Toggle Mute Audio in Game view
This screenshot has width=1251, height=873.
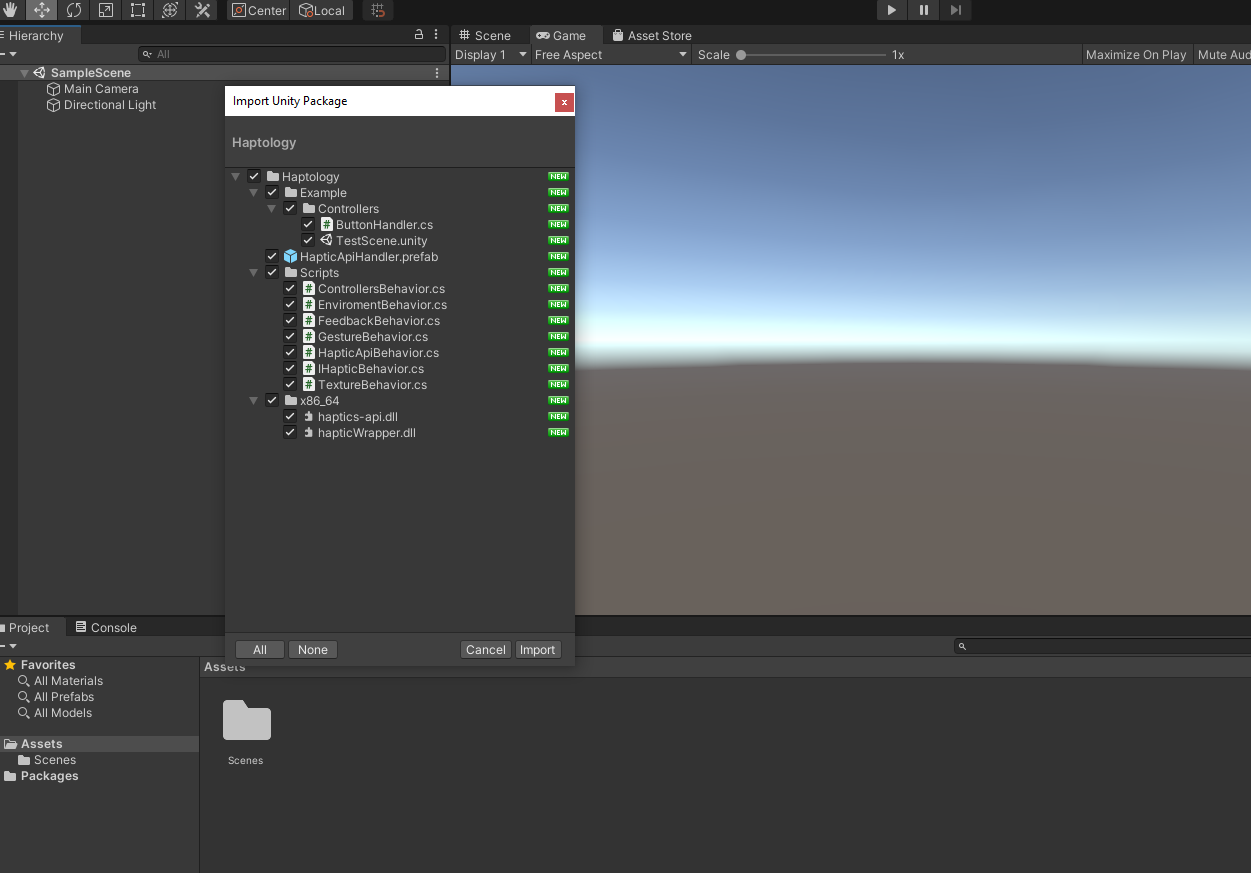1223,55
